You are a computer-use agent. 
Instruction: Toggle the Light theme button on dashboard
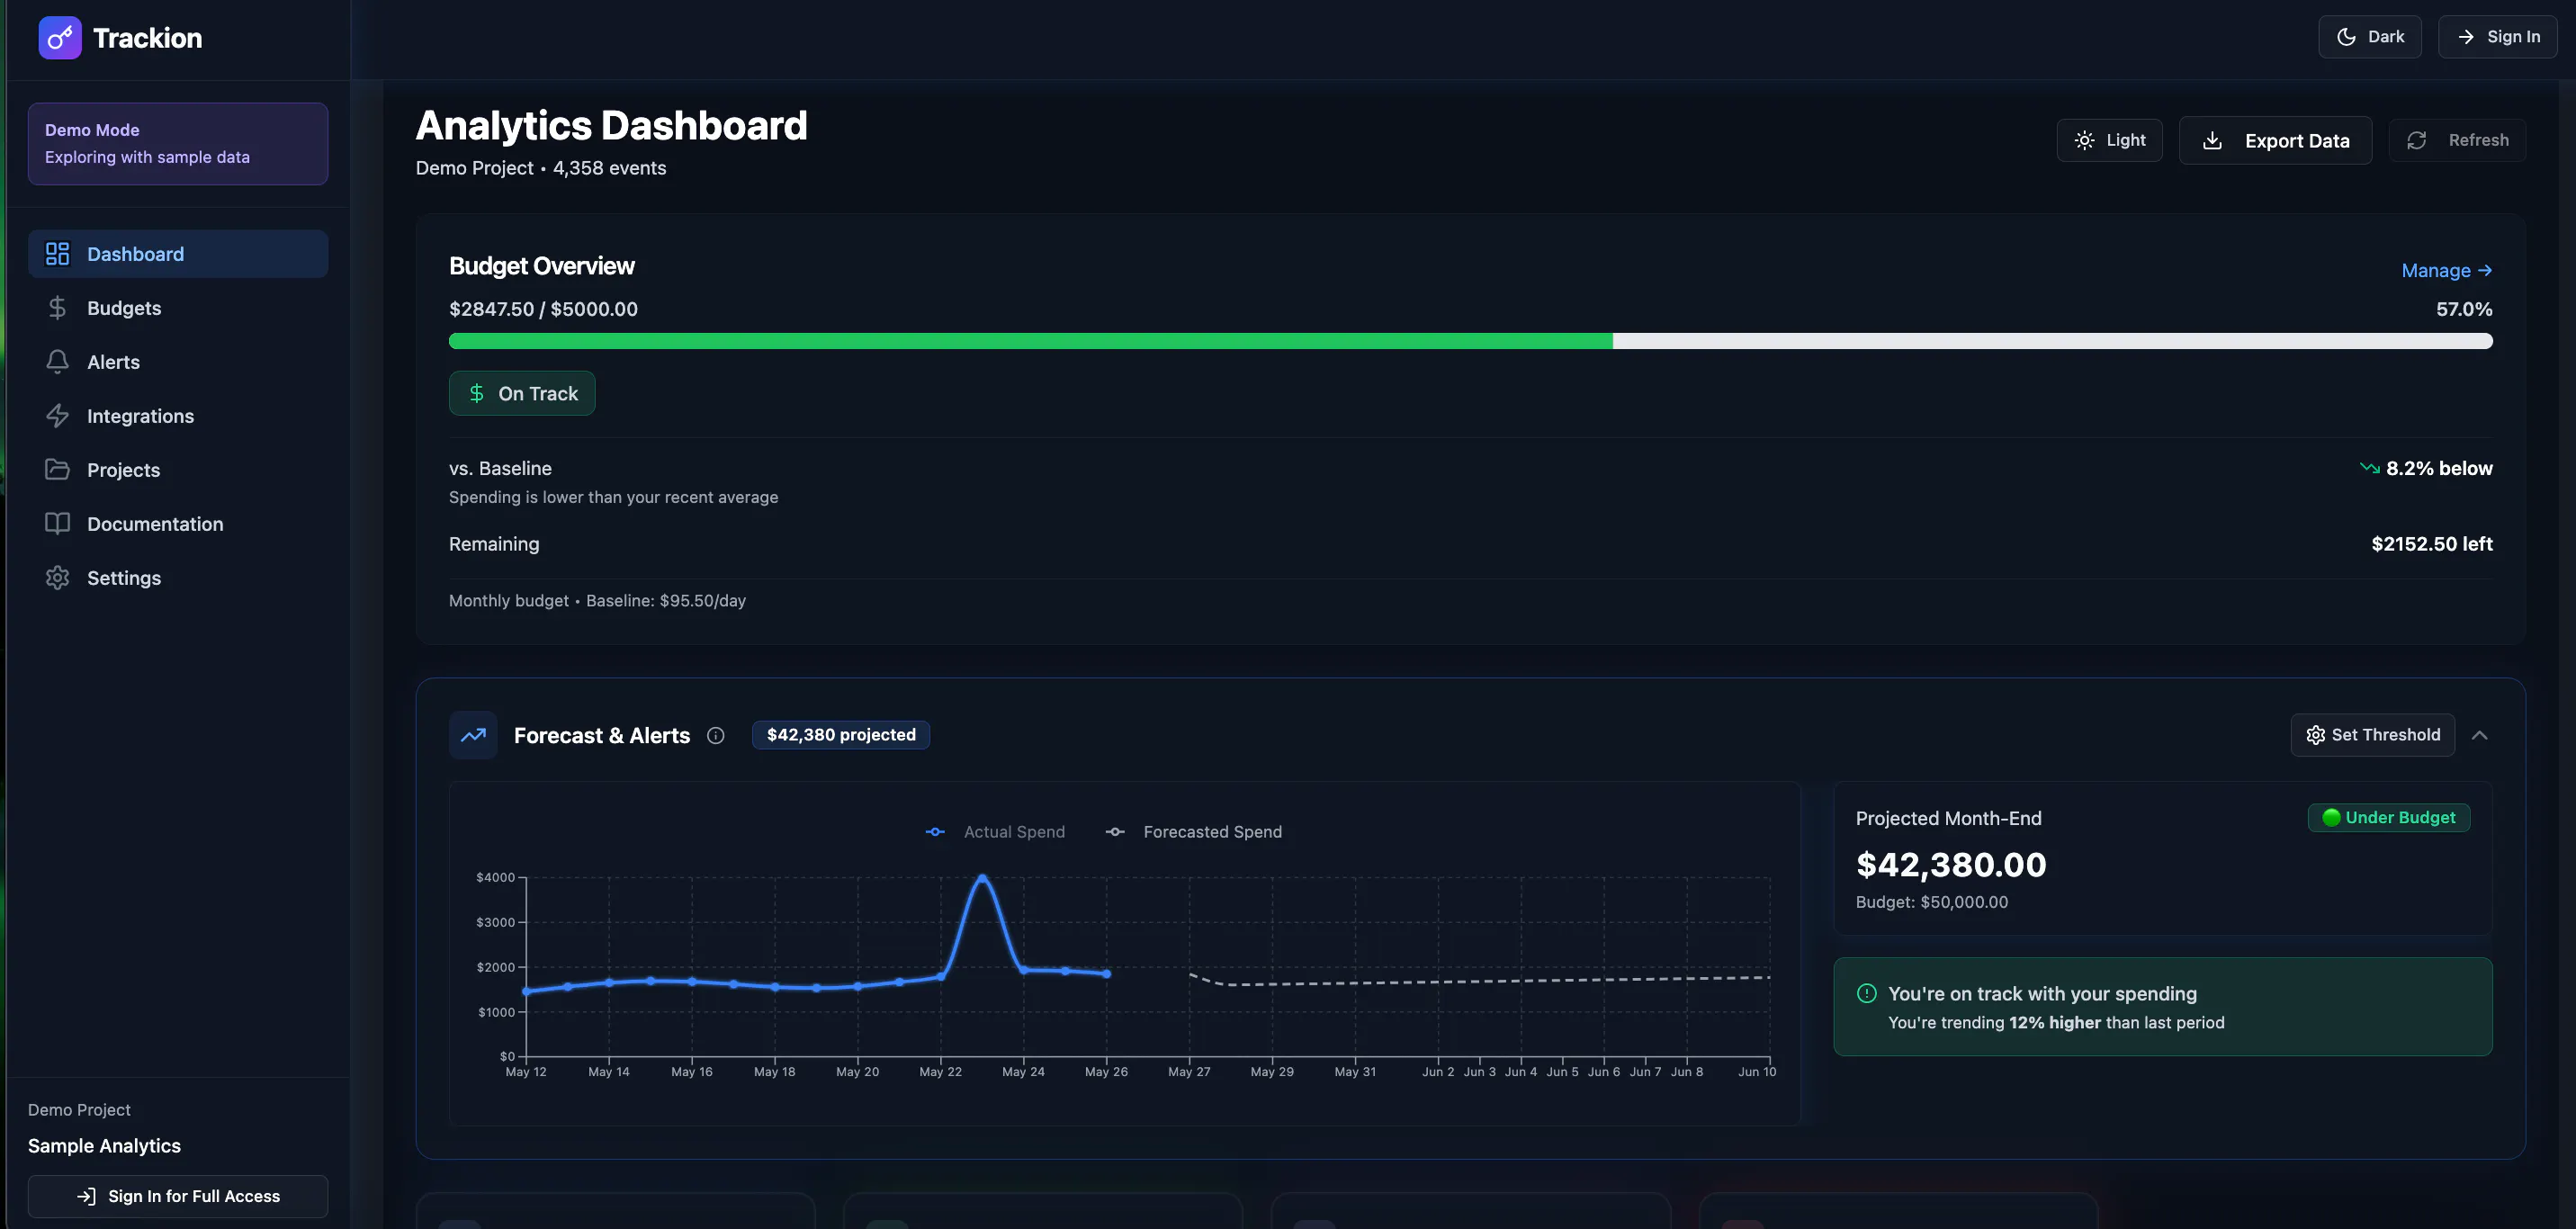[x=2109, y=141]
